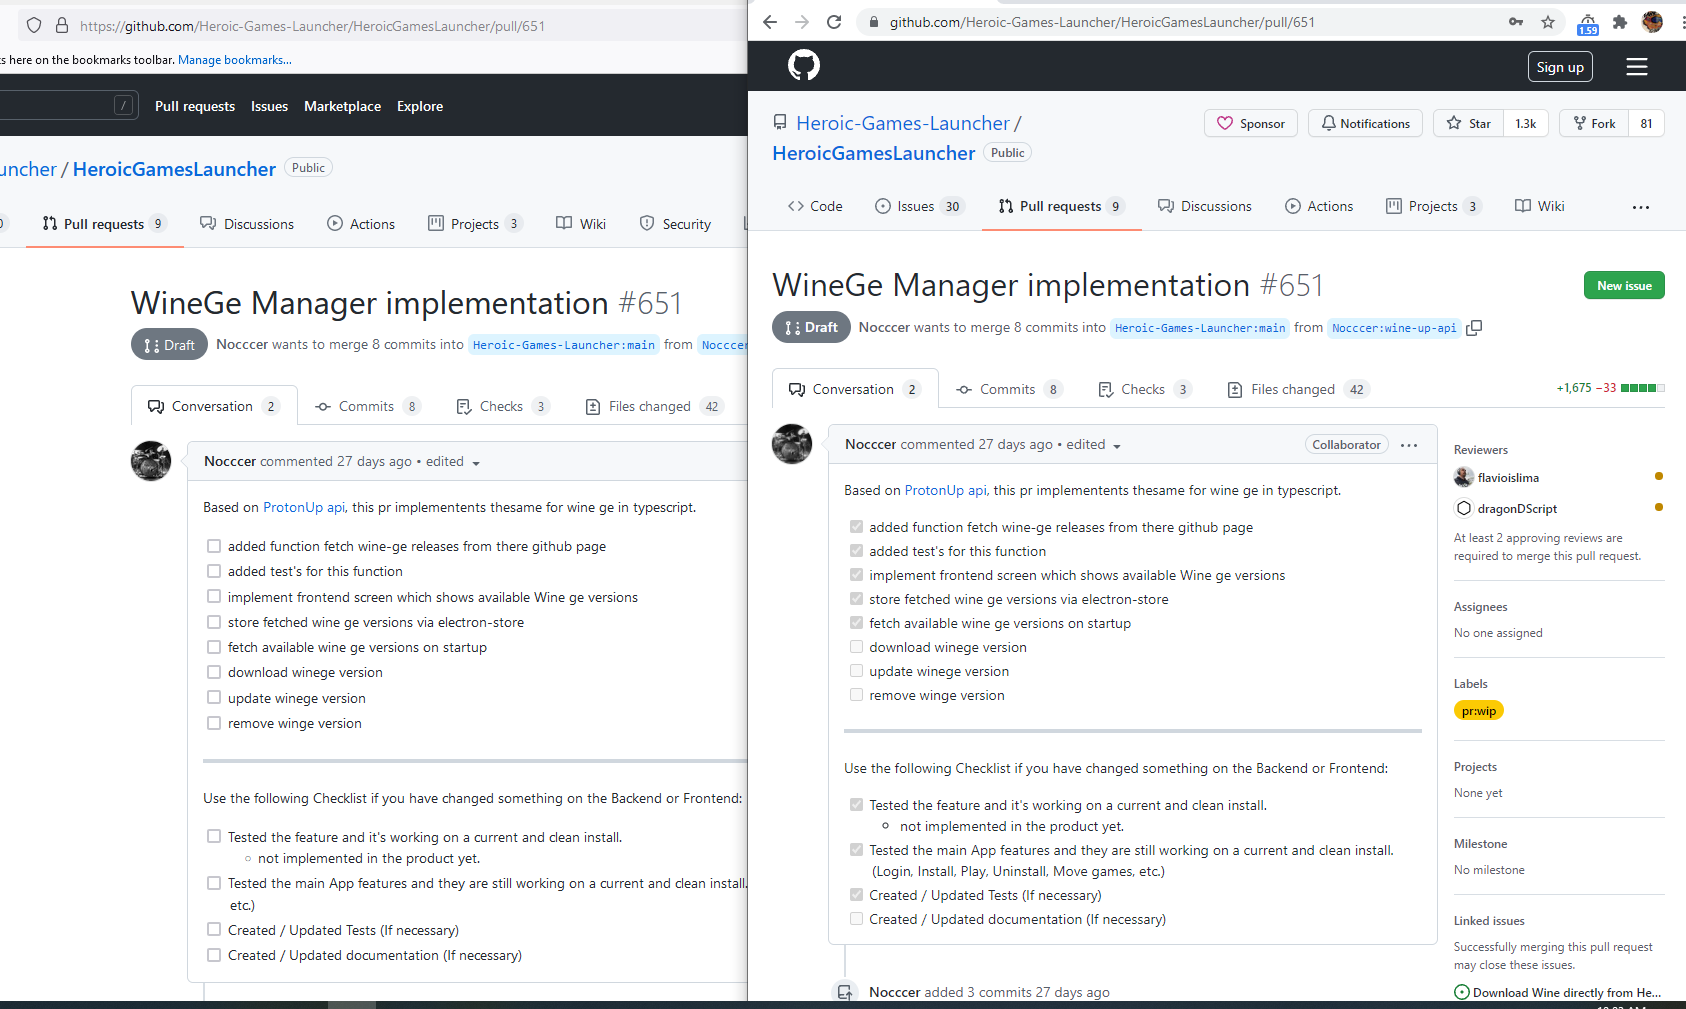Open the Notifications bell
Viewport: 1686px width, 1009px height.
tap(1365, 123)
